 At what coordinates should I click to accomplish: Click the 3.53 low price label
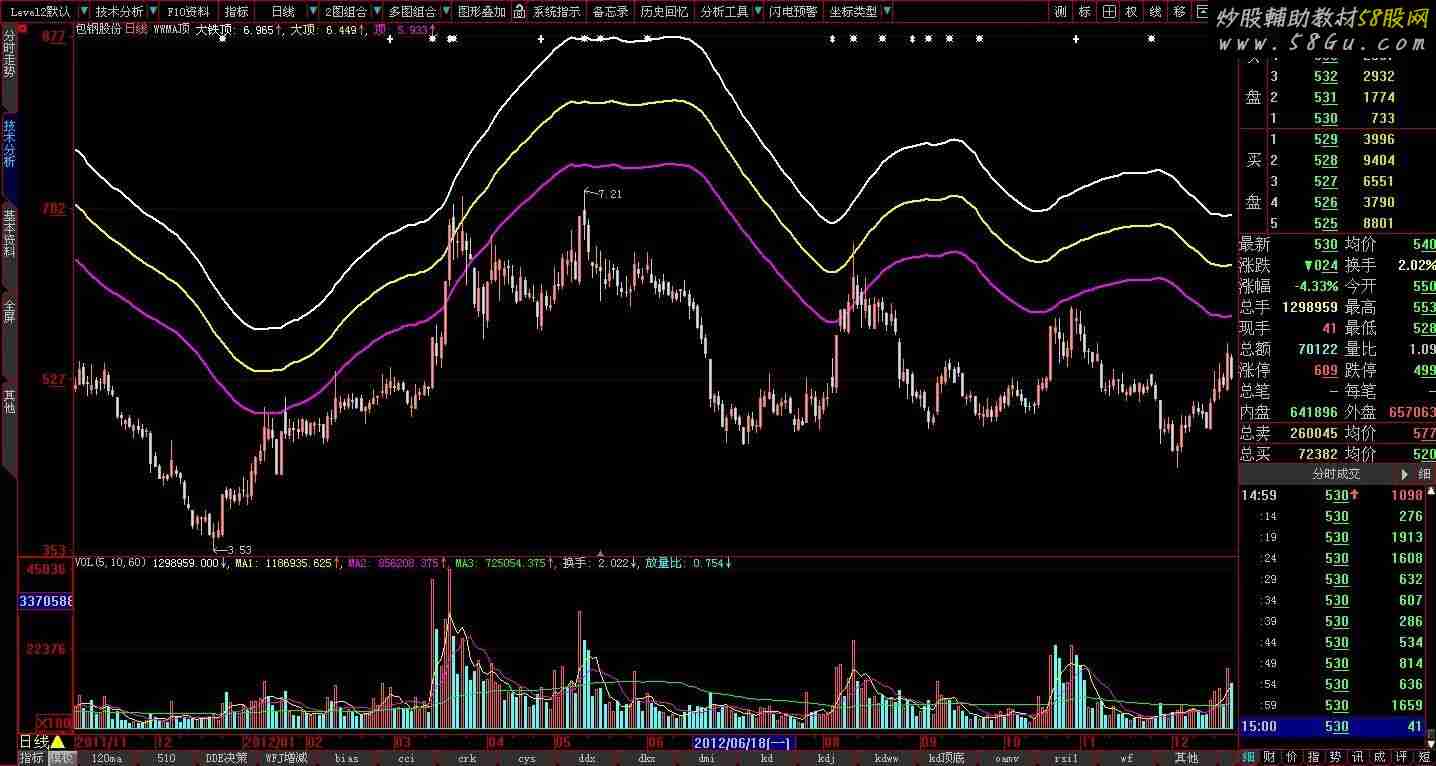click(239, 549)
